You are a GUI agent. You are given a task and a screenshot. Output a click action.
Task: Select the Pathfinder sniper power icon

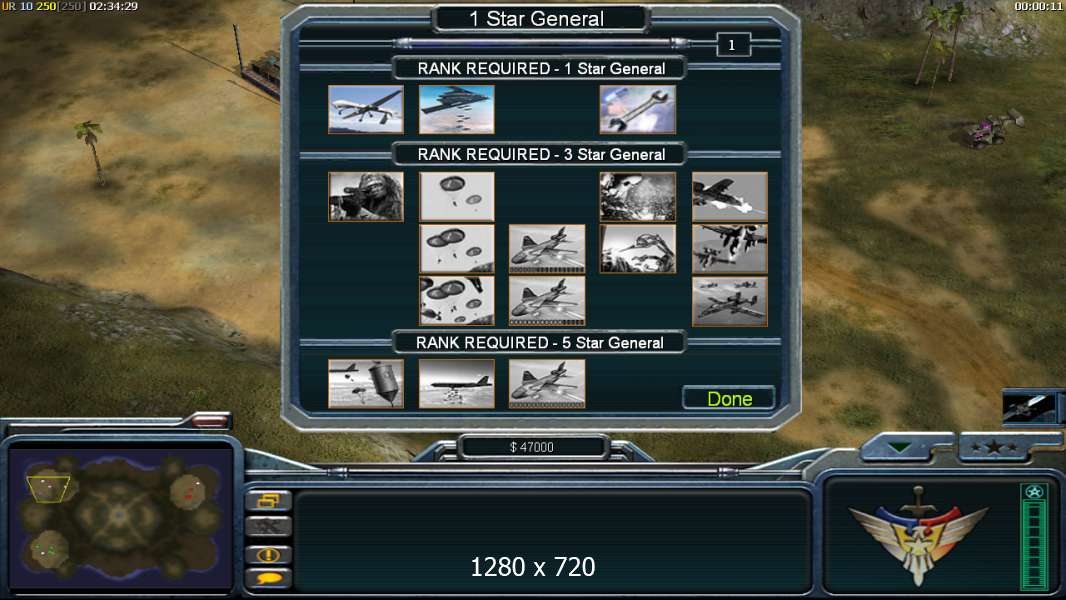366,196
